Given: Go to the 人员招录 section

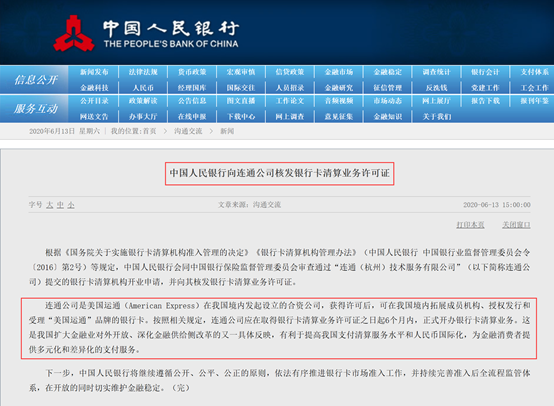Looking at the screenshot, I should click(x=290, y=88).
